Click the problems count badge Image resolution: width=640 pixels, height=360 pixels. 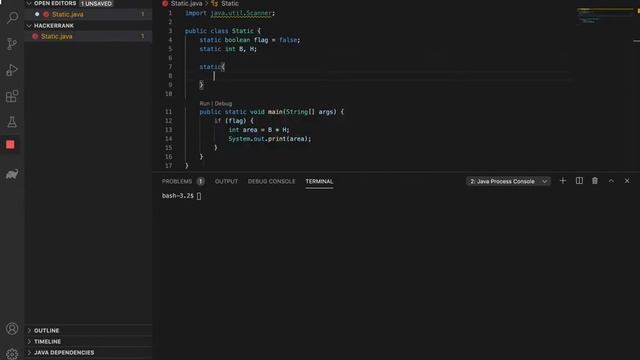200,181
